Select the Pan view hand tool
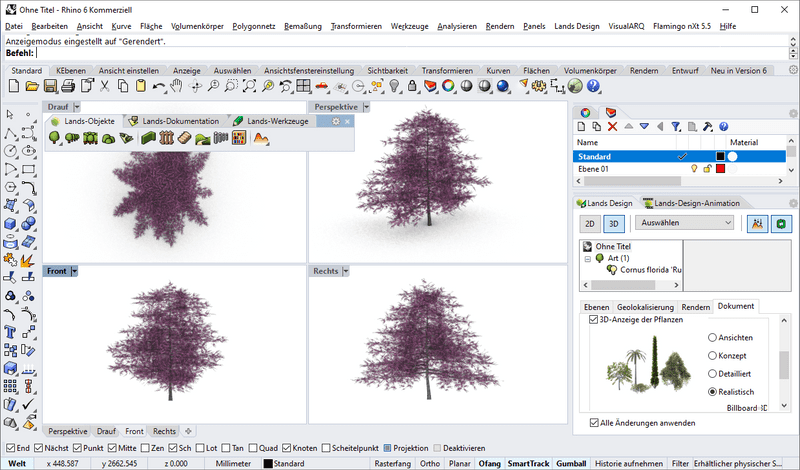Viewport: 800px width, 470px height. click(x=177, y=87)
